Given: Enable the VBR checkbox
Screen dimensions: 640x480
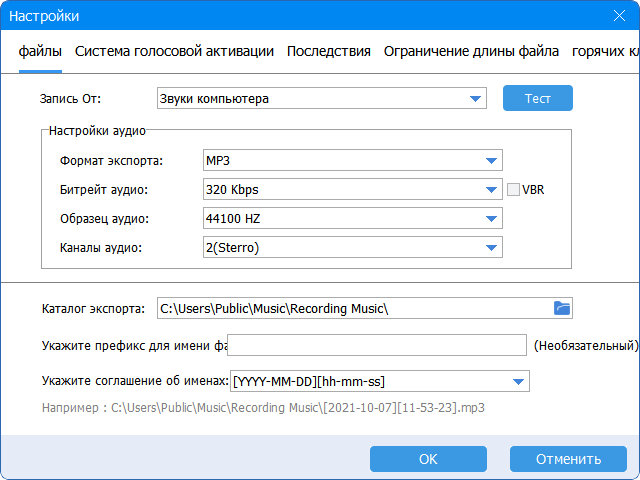Looking at the screenshot, I should click(514, 190).
